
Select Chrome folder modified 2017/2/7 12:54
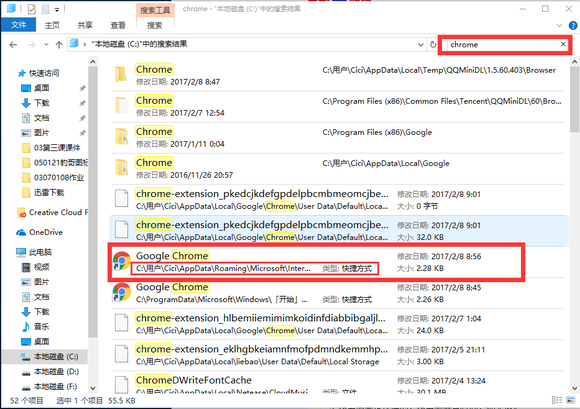pyautogui.click(x=337, y=106)
